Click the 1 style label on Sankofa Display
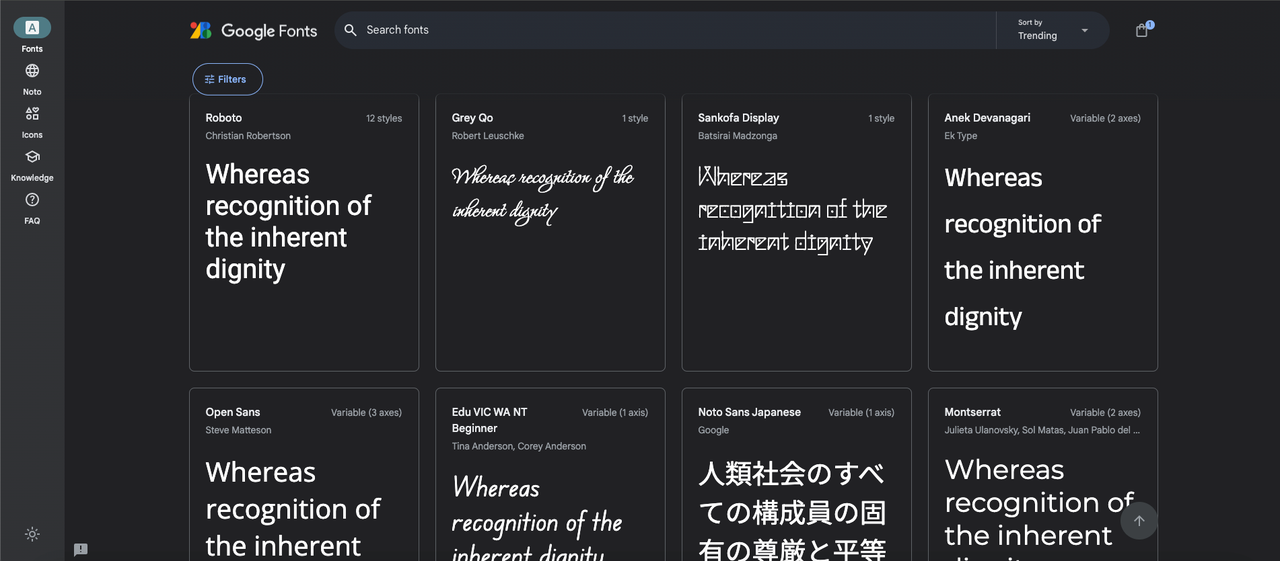 (x=881, y=118)
